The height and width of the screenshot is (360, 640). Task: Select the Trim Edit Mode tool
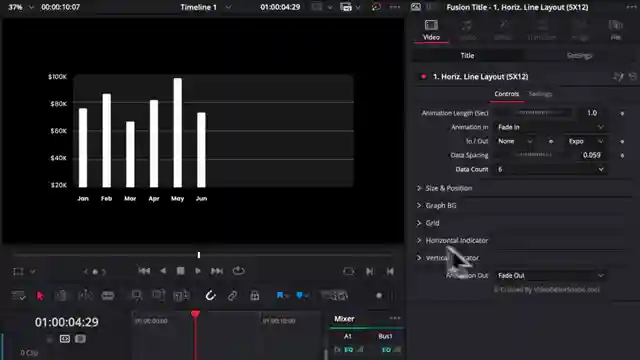tap(61, 296)
